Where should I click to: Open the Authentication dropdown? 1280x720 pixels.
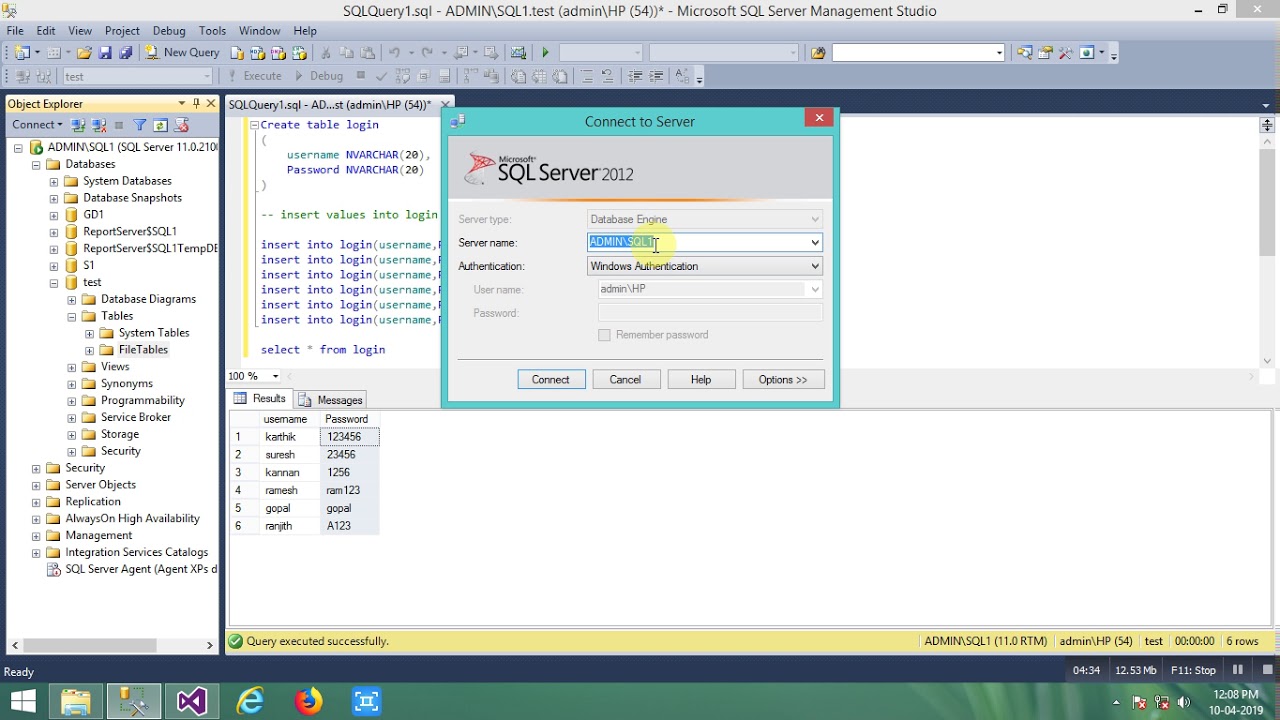pyautogui.click(x=815, y=266)
